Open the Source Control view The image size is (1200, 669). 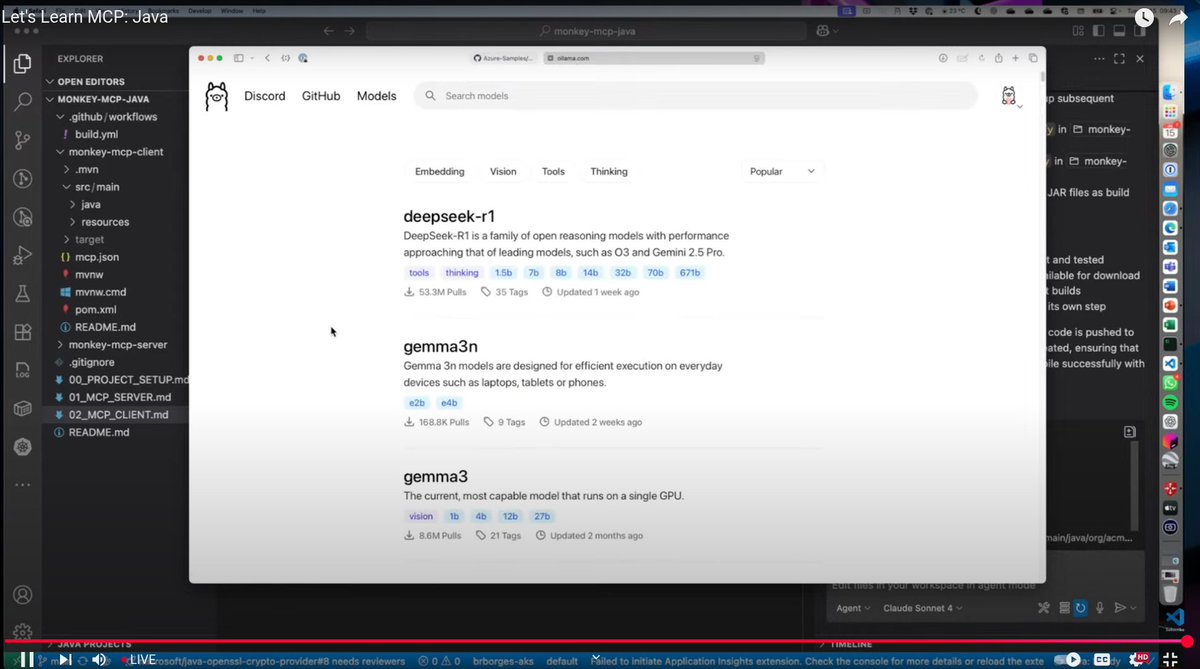(22, 140)
